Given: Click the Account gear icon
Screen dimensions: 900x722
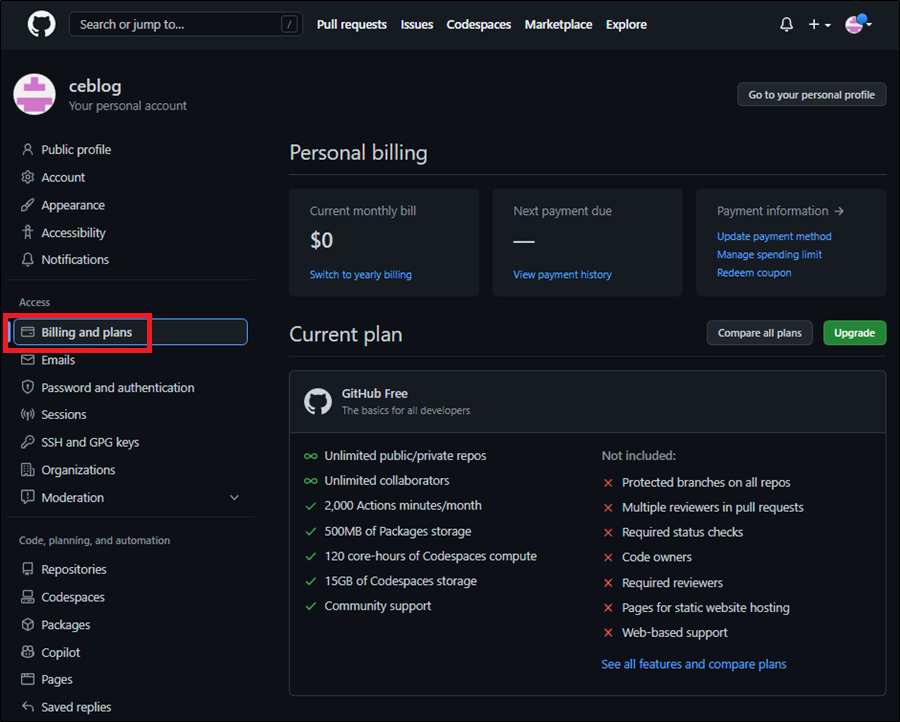Looking at the screenshot, I should click(28, 177).
